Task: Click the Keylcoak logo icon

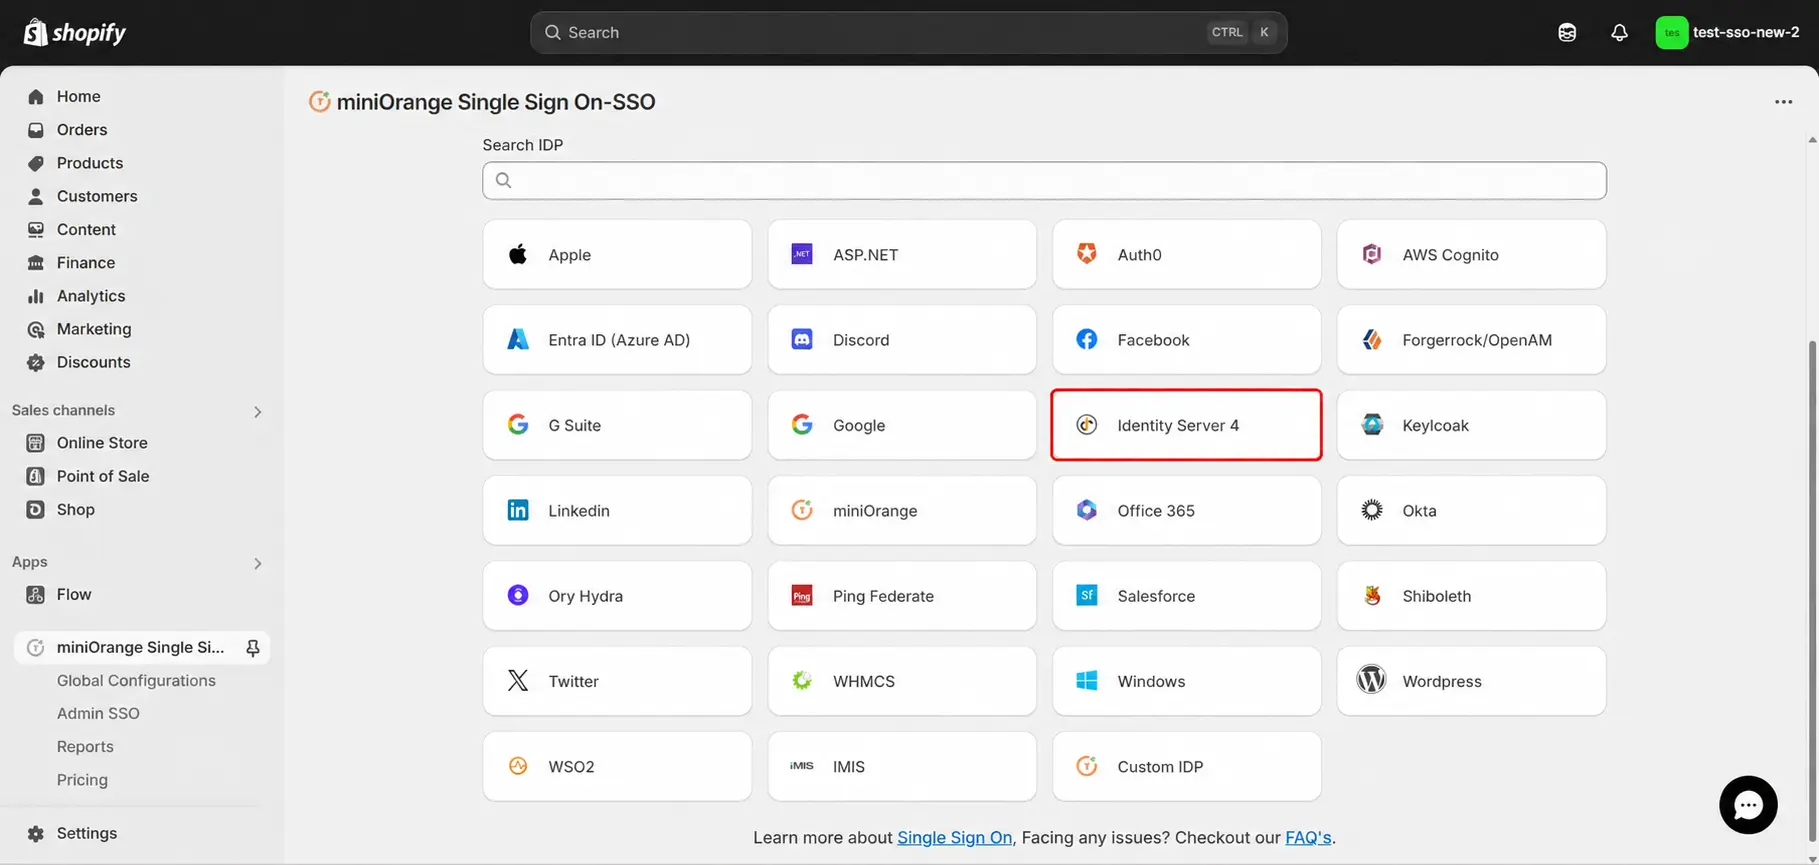Action: (x=1372, y=425)
